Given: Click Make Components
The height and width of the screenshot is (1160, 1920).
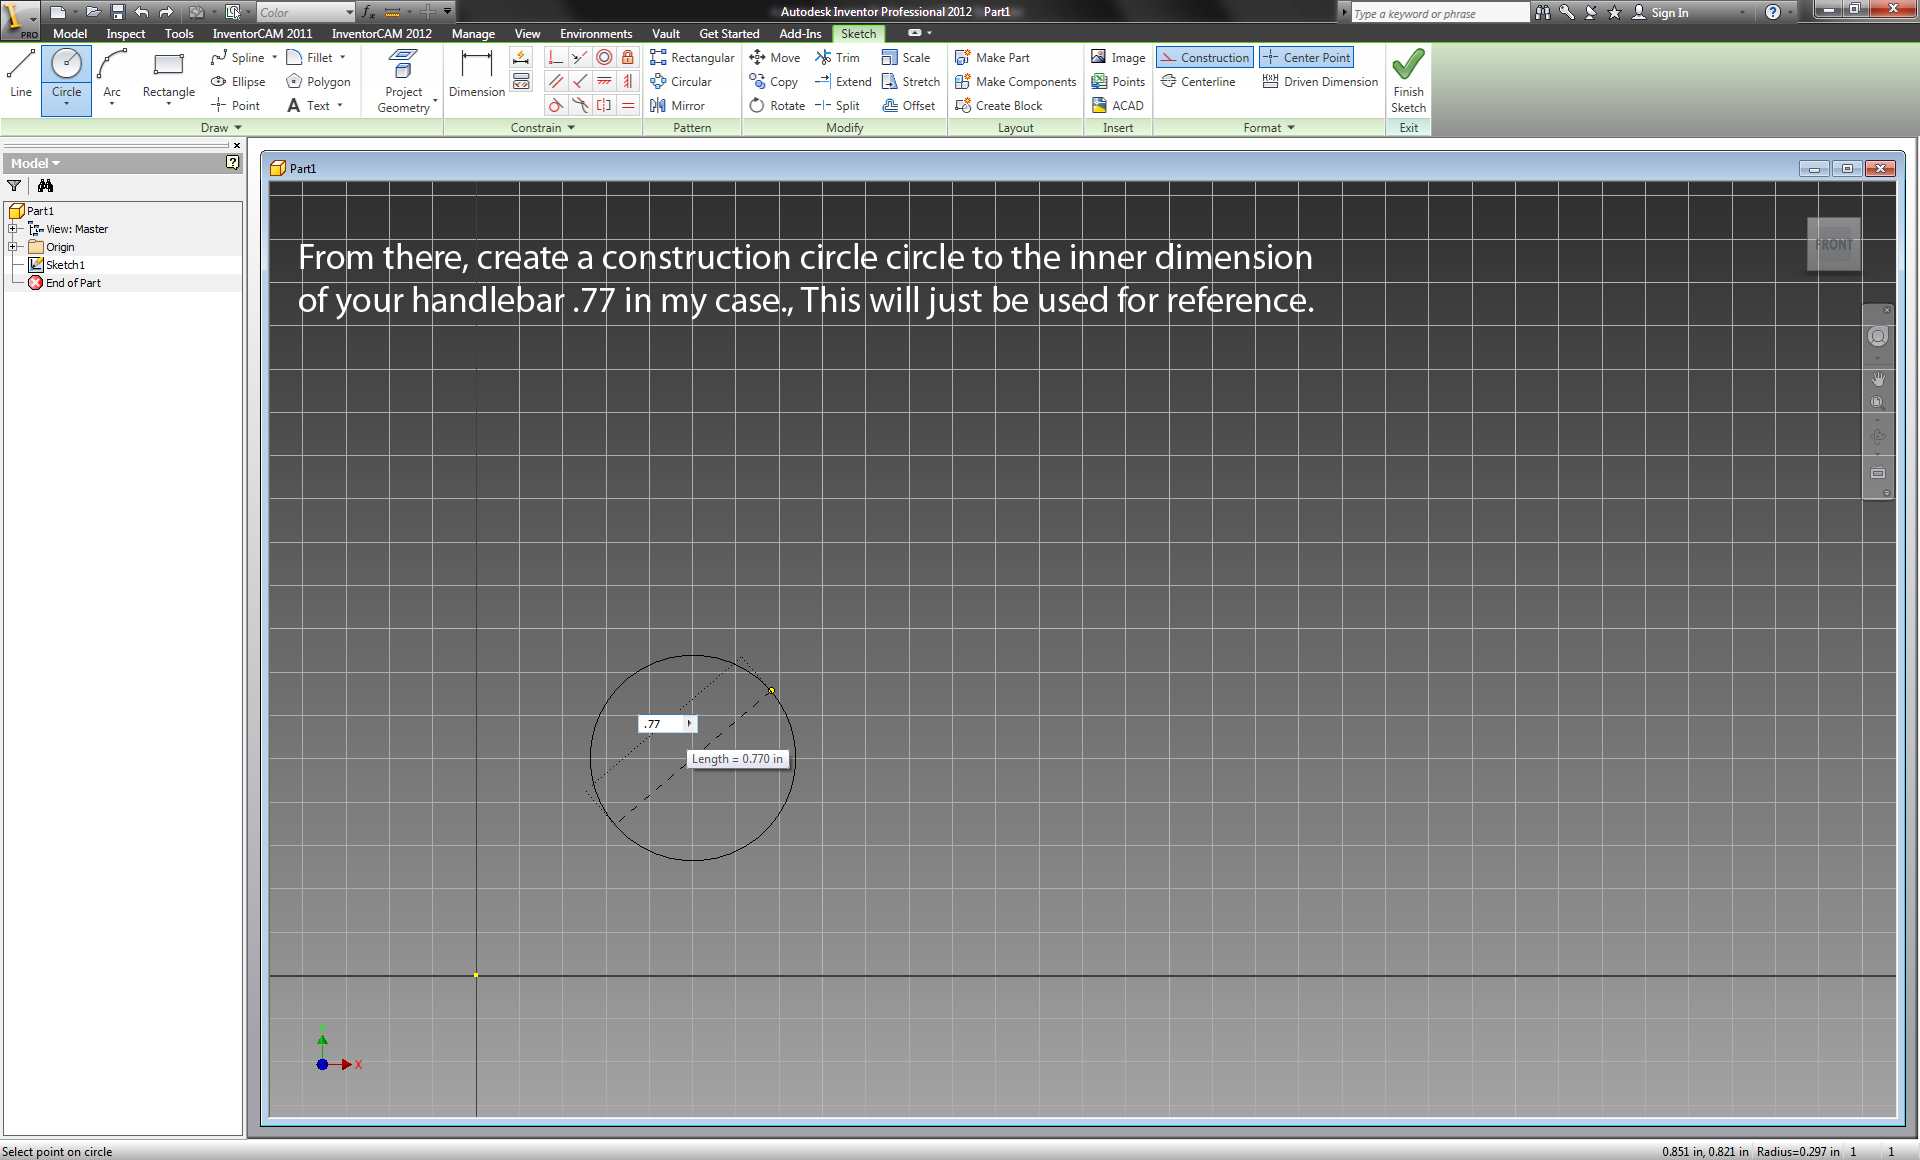Looking at the screenshot, I should coord(1016,82).
